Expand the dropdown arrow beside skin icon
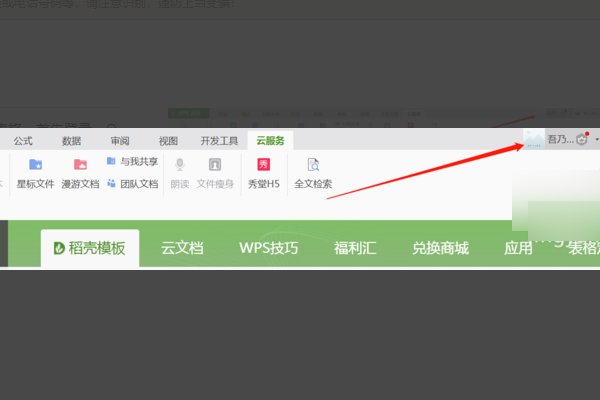The height and width of the screenshot is (400, 600). pyautogui.click(x=597, y=140)
